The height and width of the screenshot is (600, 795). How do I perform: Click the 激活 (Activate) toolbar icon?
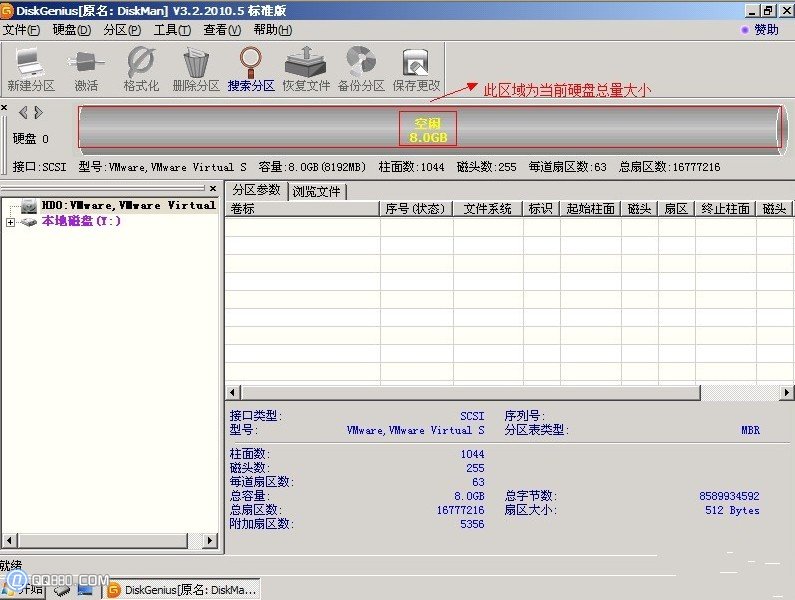point(86,68)
